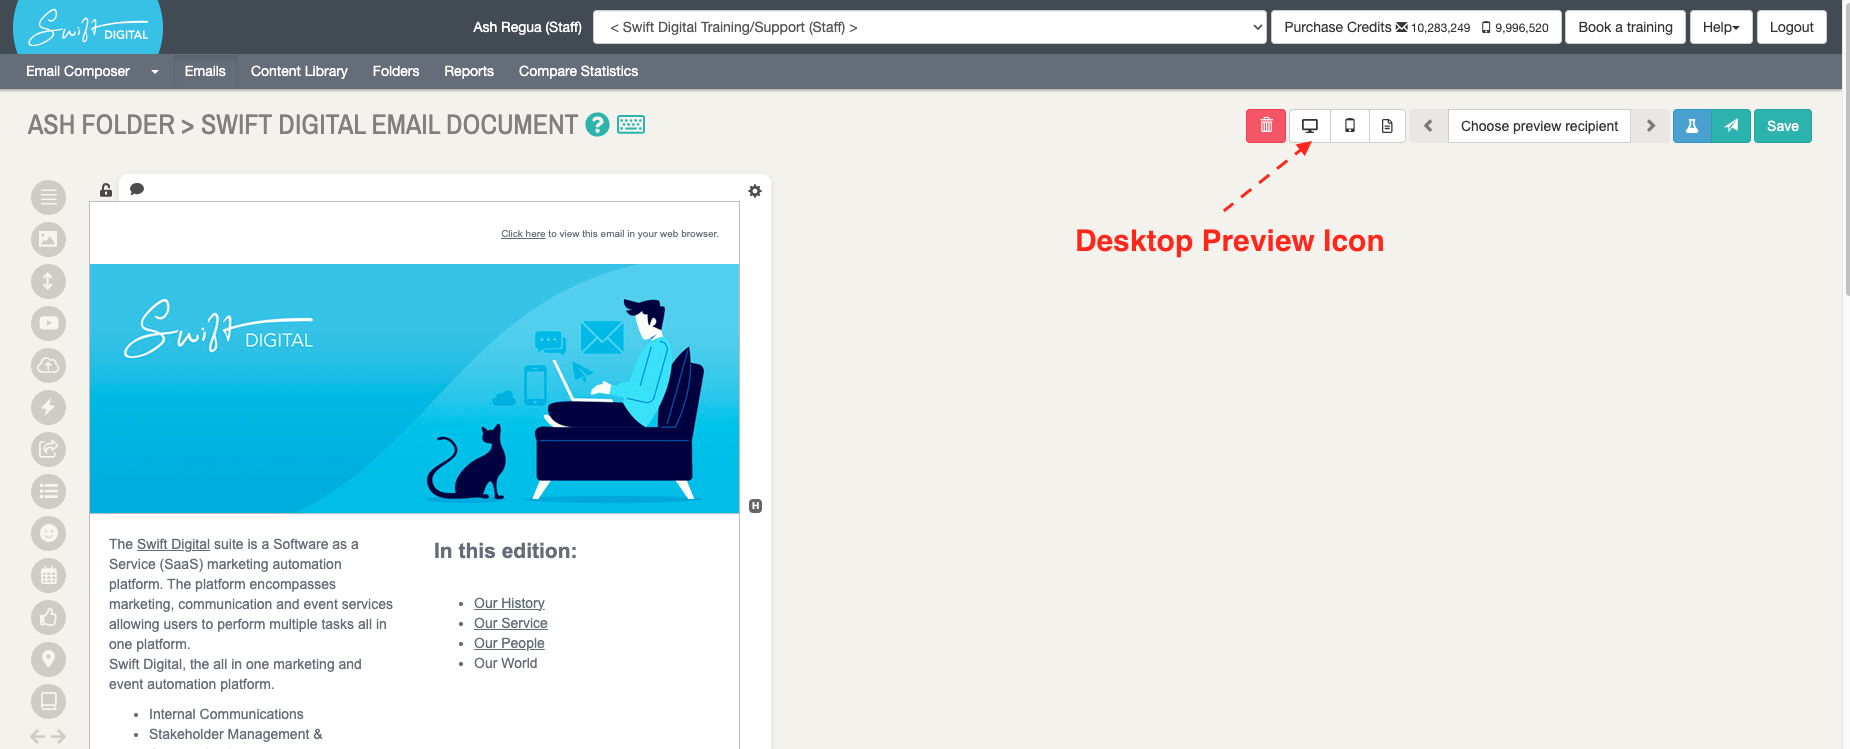Click the bulleted list sidebar icon
1850x749 pixels.
(x=48, y=491)
